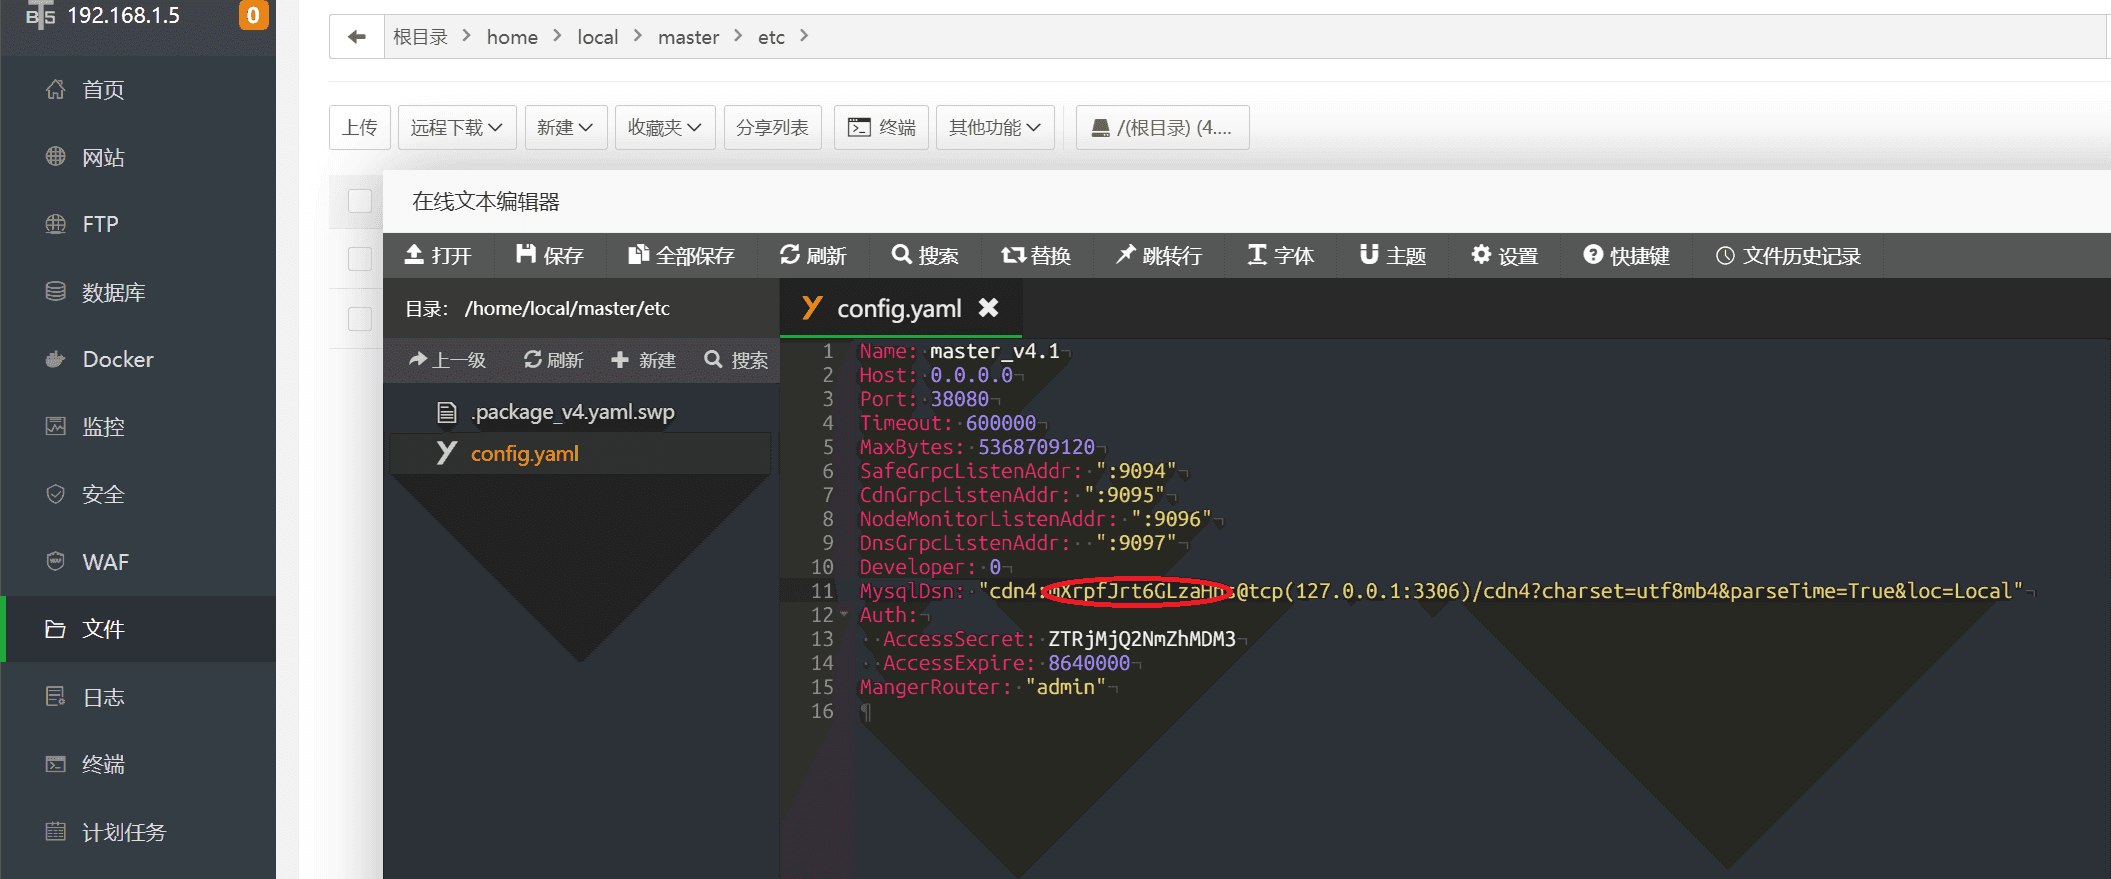Image resolution: width=2111 pixels, height=879 pixels.
Task: Expand the 远程下载 dropdown
Action: pos(457,127)
